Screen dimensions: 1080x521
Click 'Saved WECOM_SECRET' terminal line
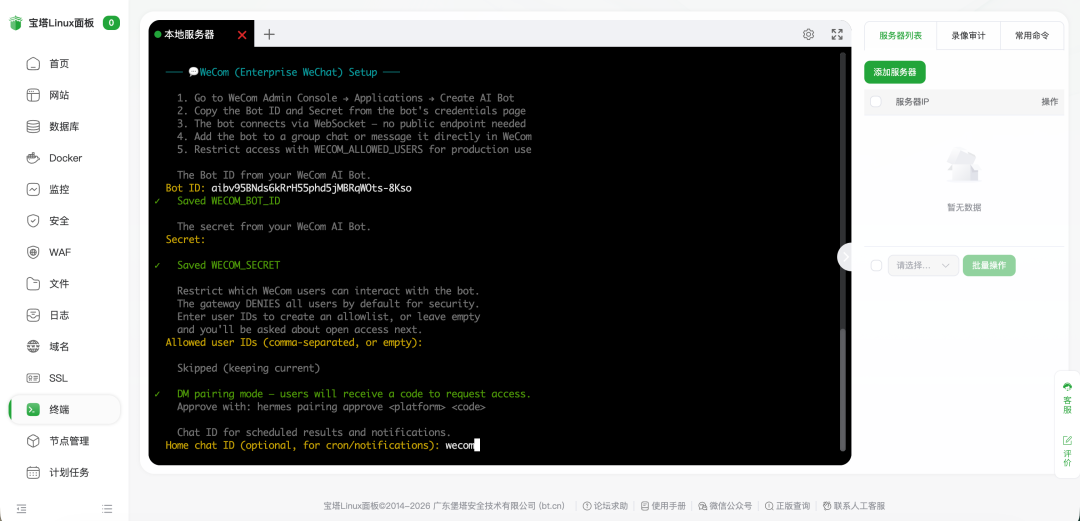pos(229,265)
